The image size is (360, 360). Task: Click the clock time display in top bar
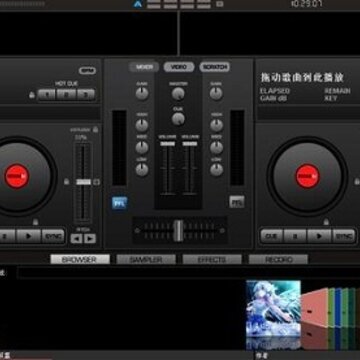[x=306, y=4]
